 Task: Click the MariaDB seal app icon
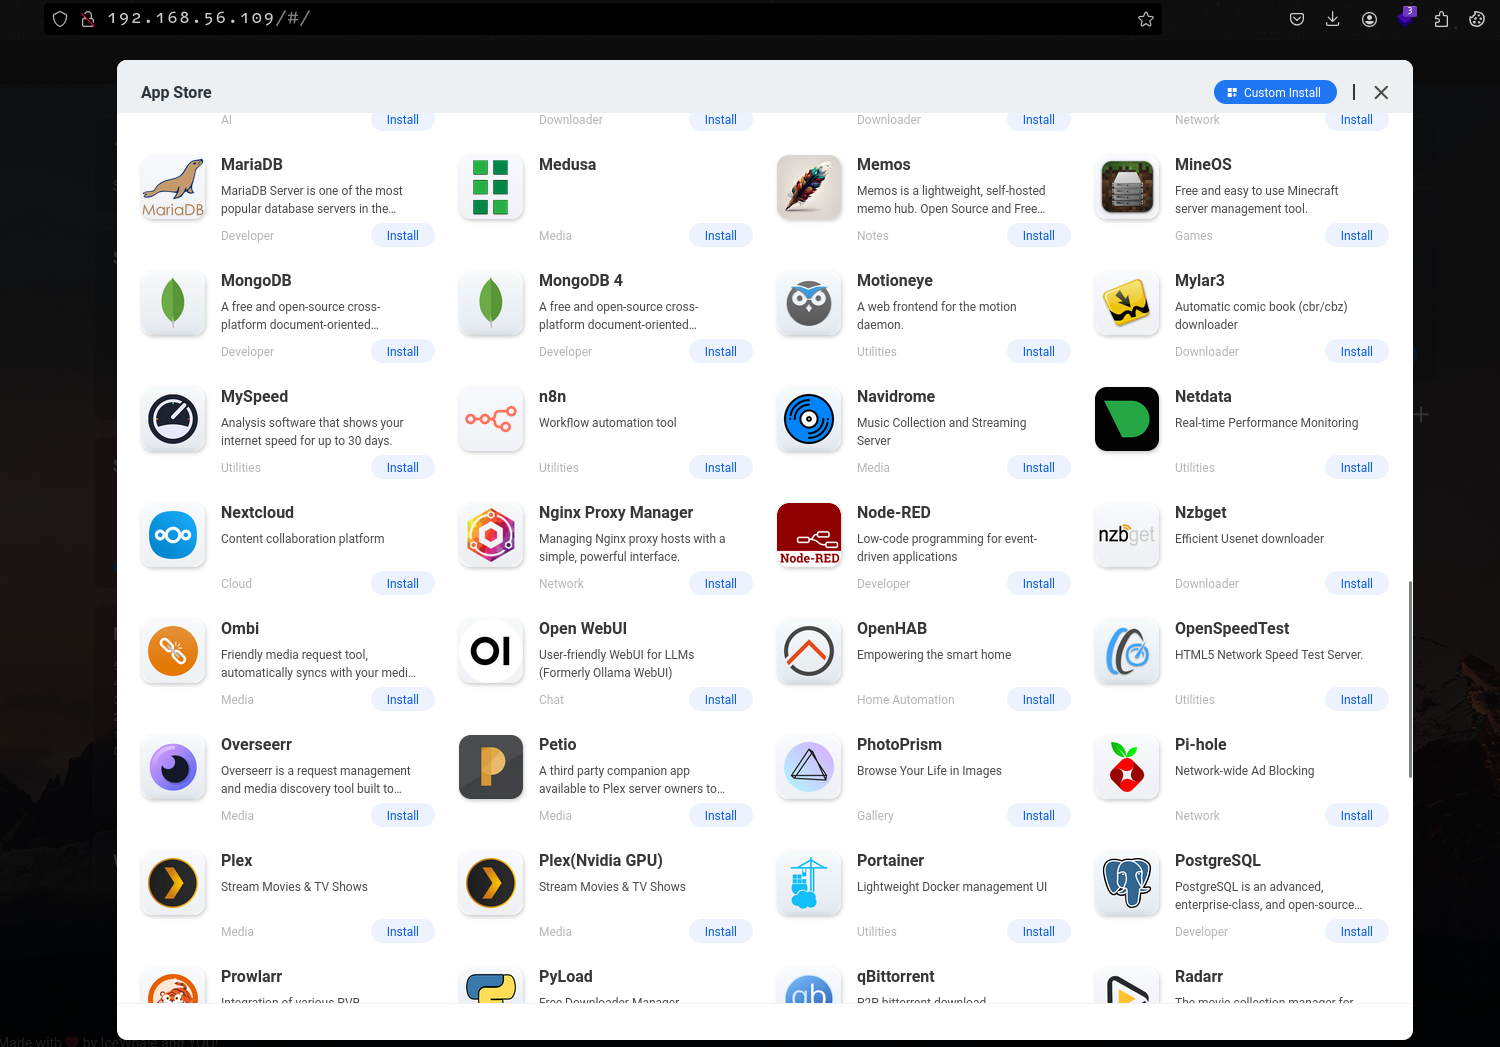(x=173, y=187)
